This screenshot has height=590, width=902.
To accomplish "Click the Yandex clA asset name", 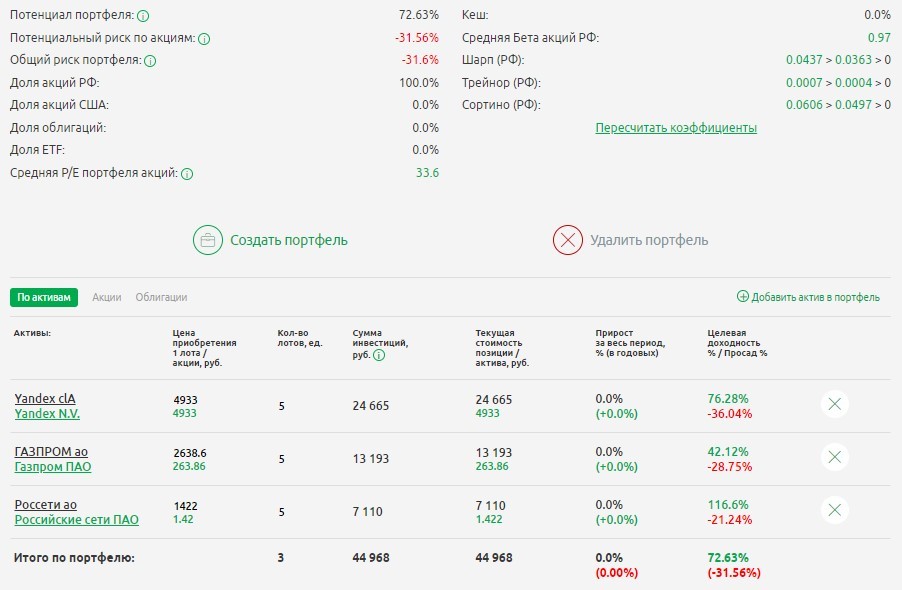I will pyautogui.click(x=44, y=398).
